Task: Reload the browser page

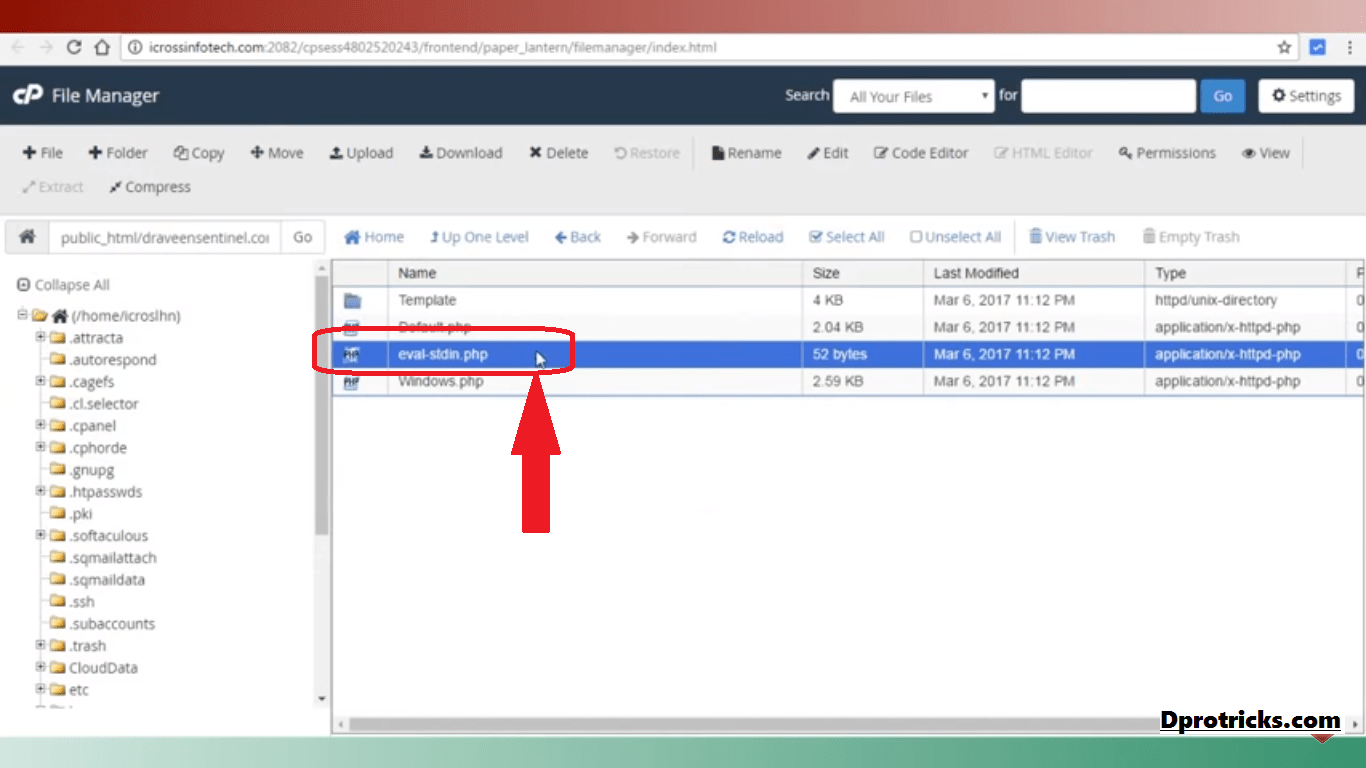Action: (x=74, y=47)
